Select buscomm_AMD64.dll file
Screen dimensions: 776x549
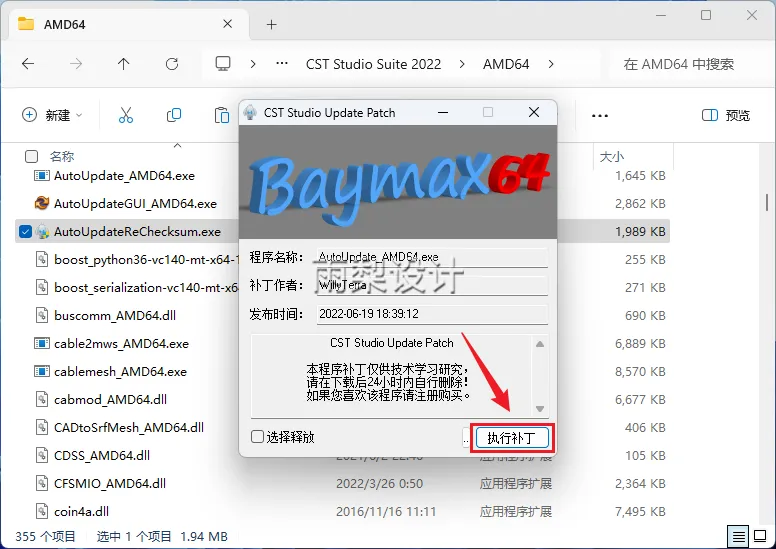pyautogui.click(x=115, y=315)
